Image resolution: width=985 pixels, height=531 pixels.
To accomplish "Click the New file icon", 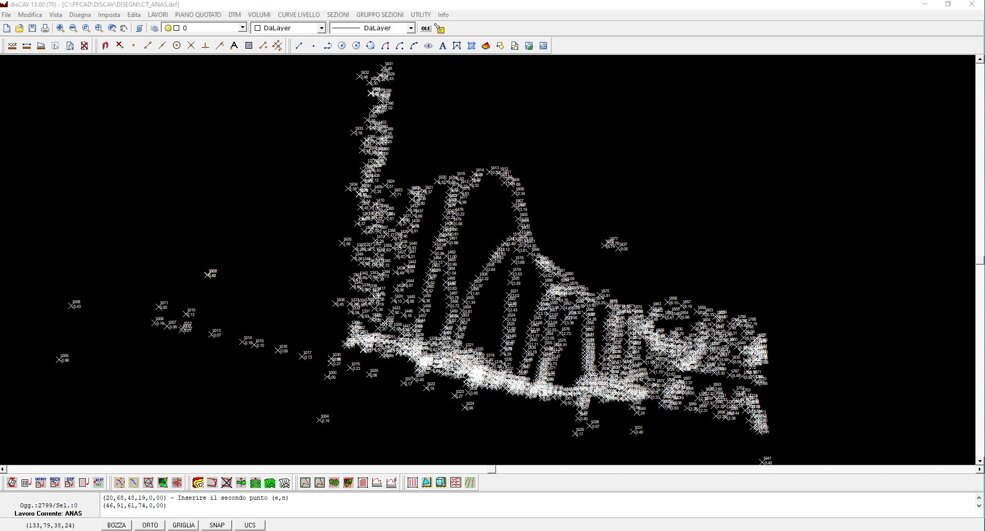I will click(x=7, y=28).
